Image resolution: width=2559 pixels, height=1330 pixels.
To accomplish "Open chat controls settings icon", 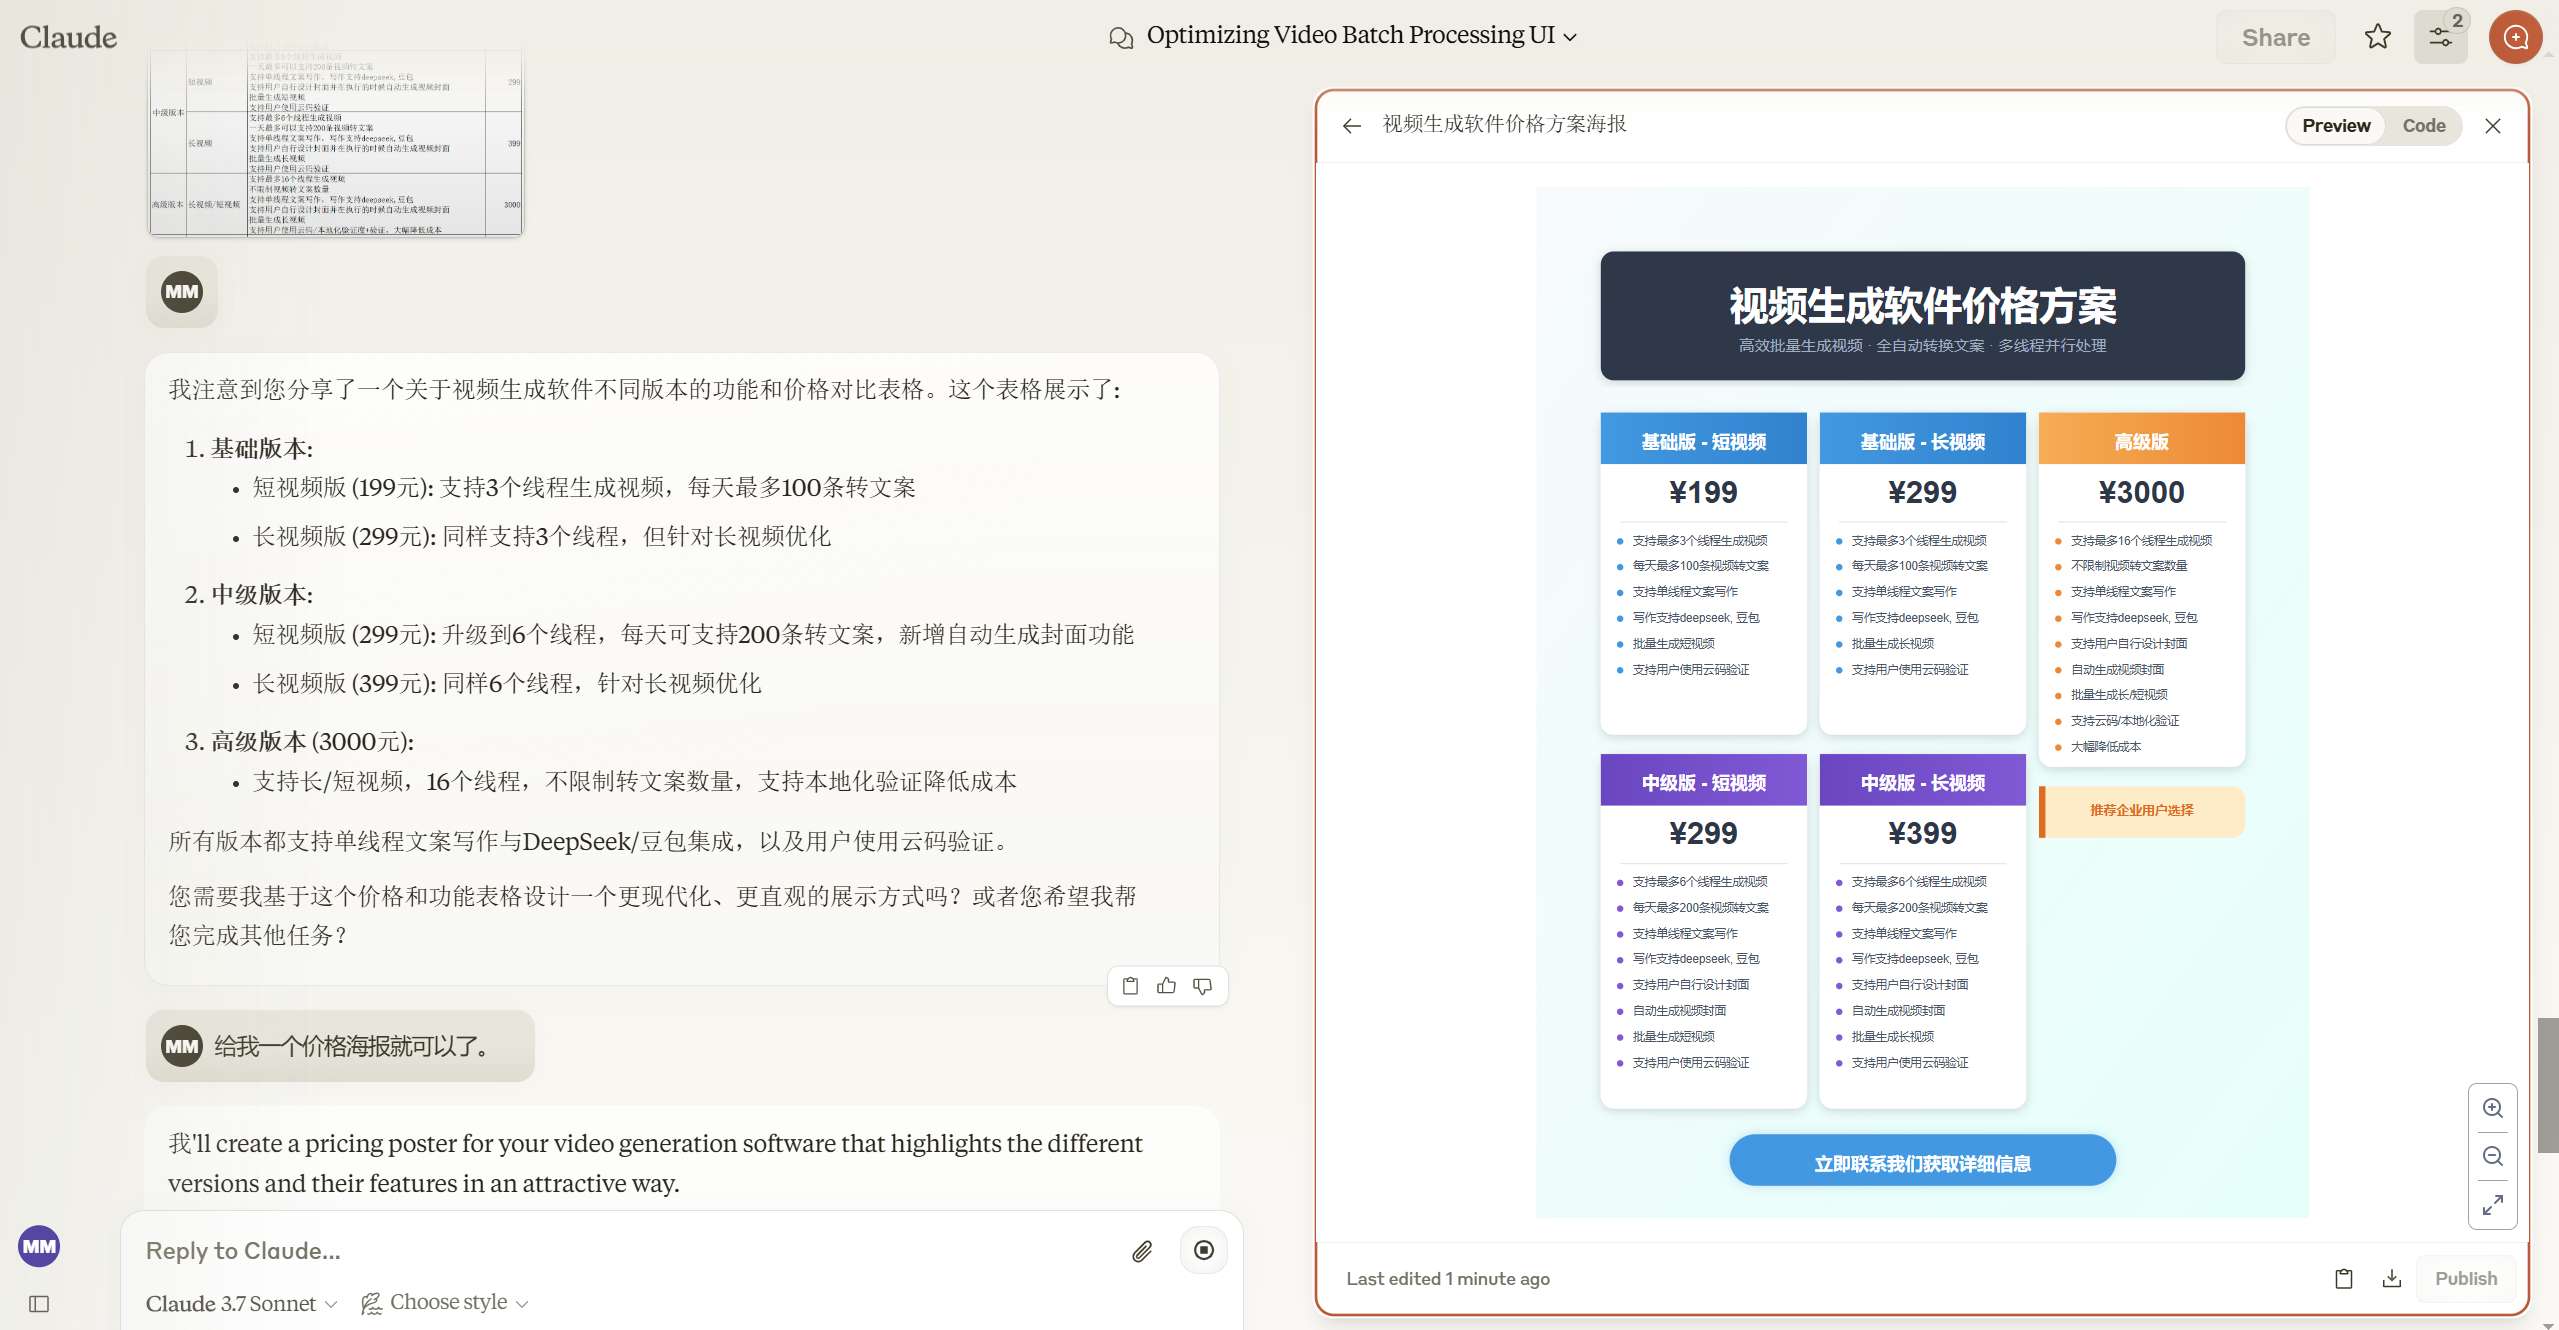I will [2440, 37].
